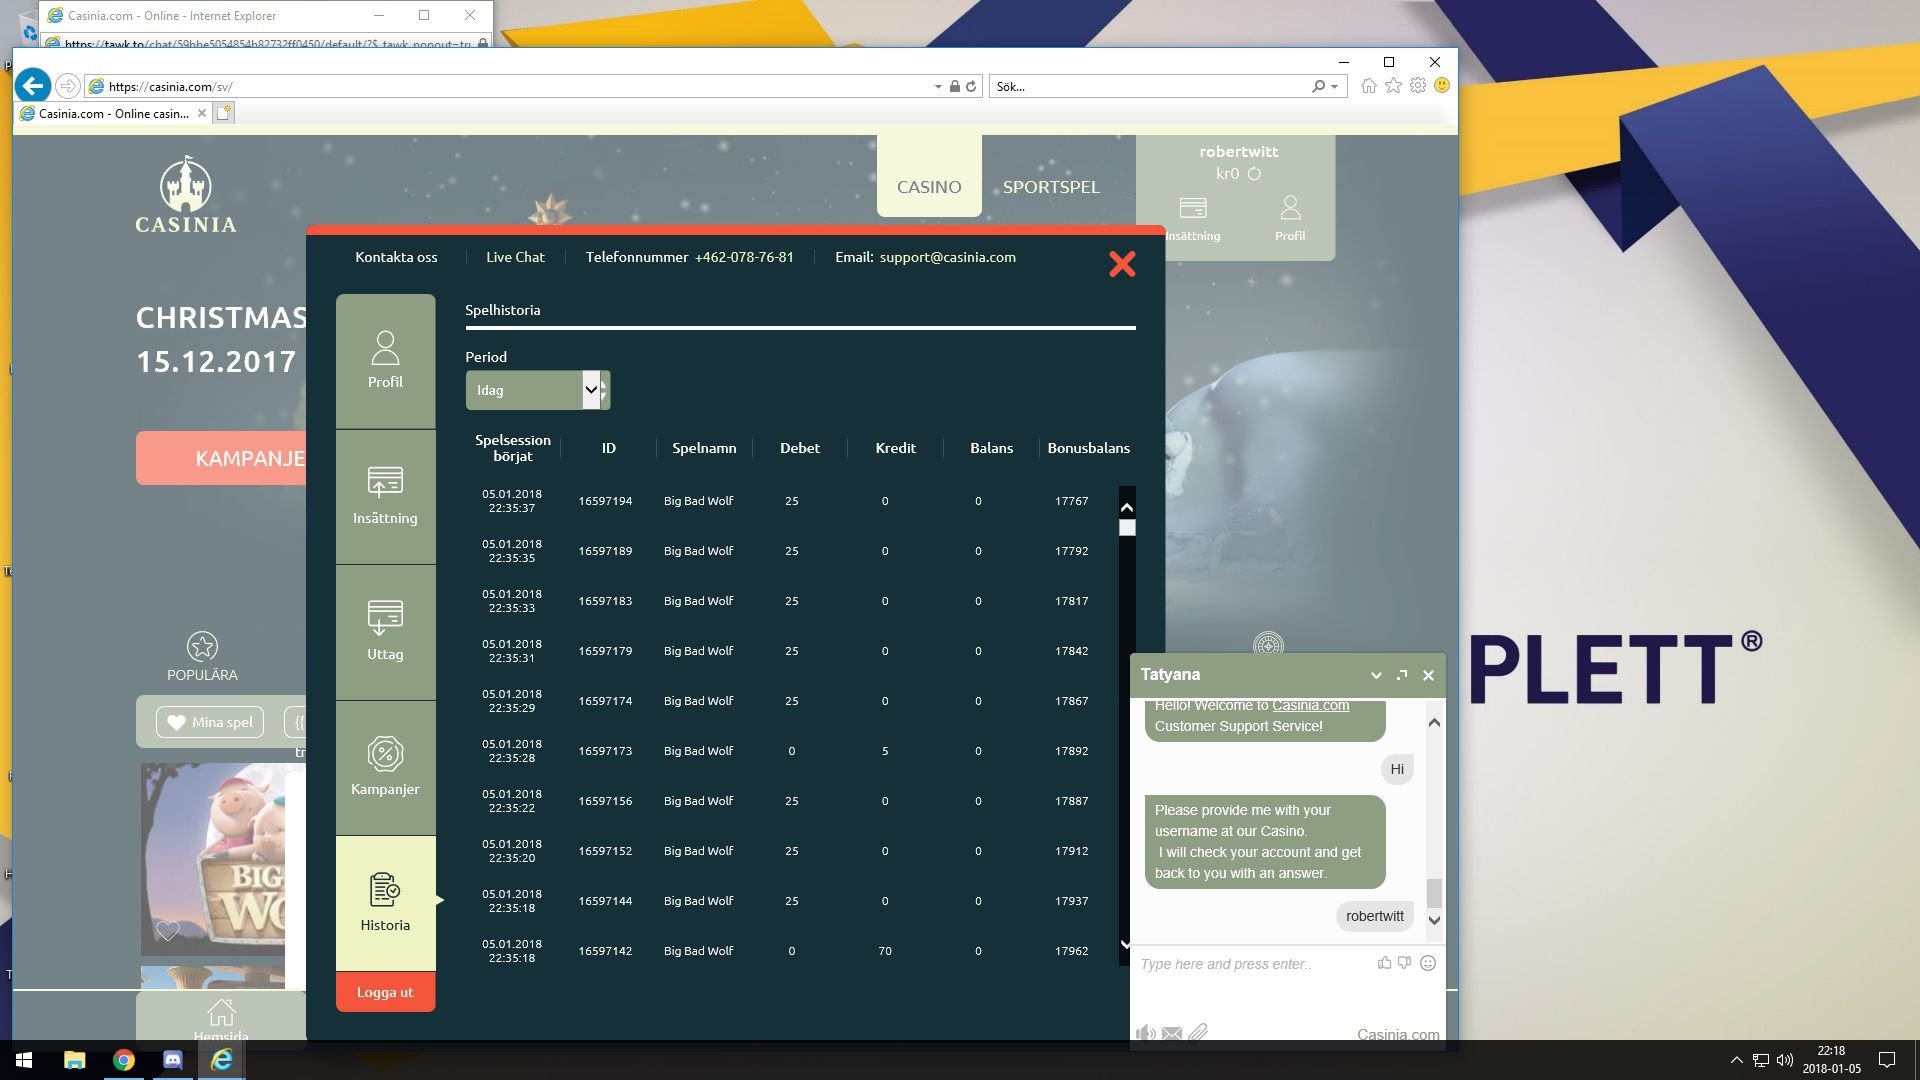The width and height of the screenshot is (1920, 1080).
Task: Open Live Chat link in dialog header
Action: click(x=515, y=257)
